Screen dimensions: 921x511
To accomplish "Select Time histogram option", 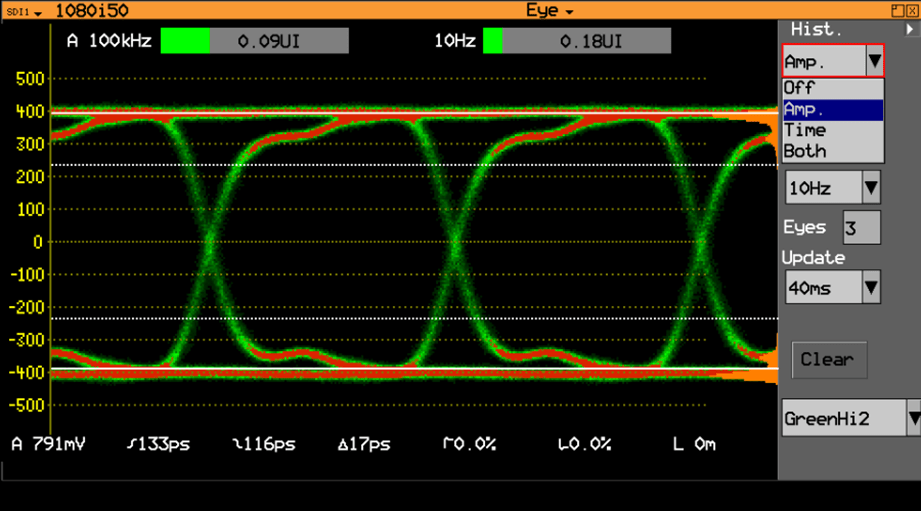I will [832, 130].
